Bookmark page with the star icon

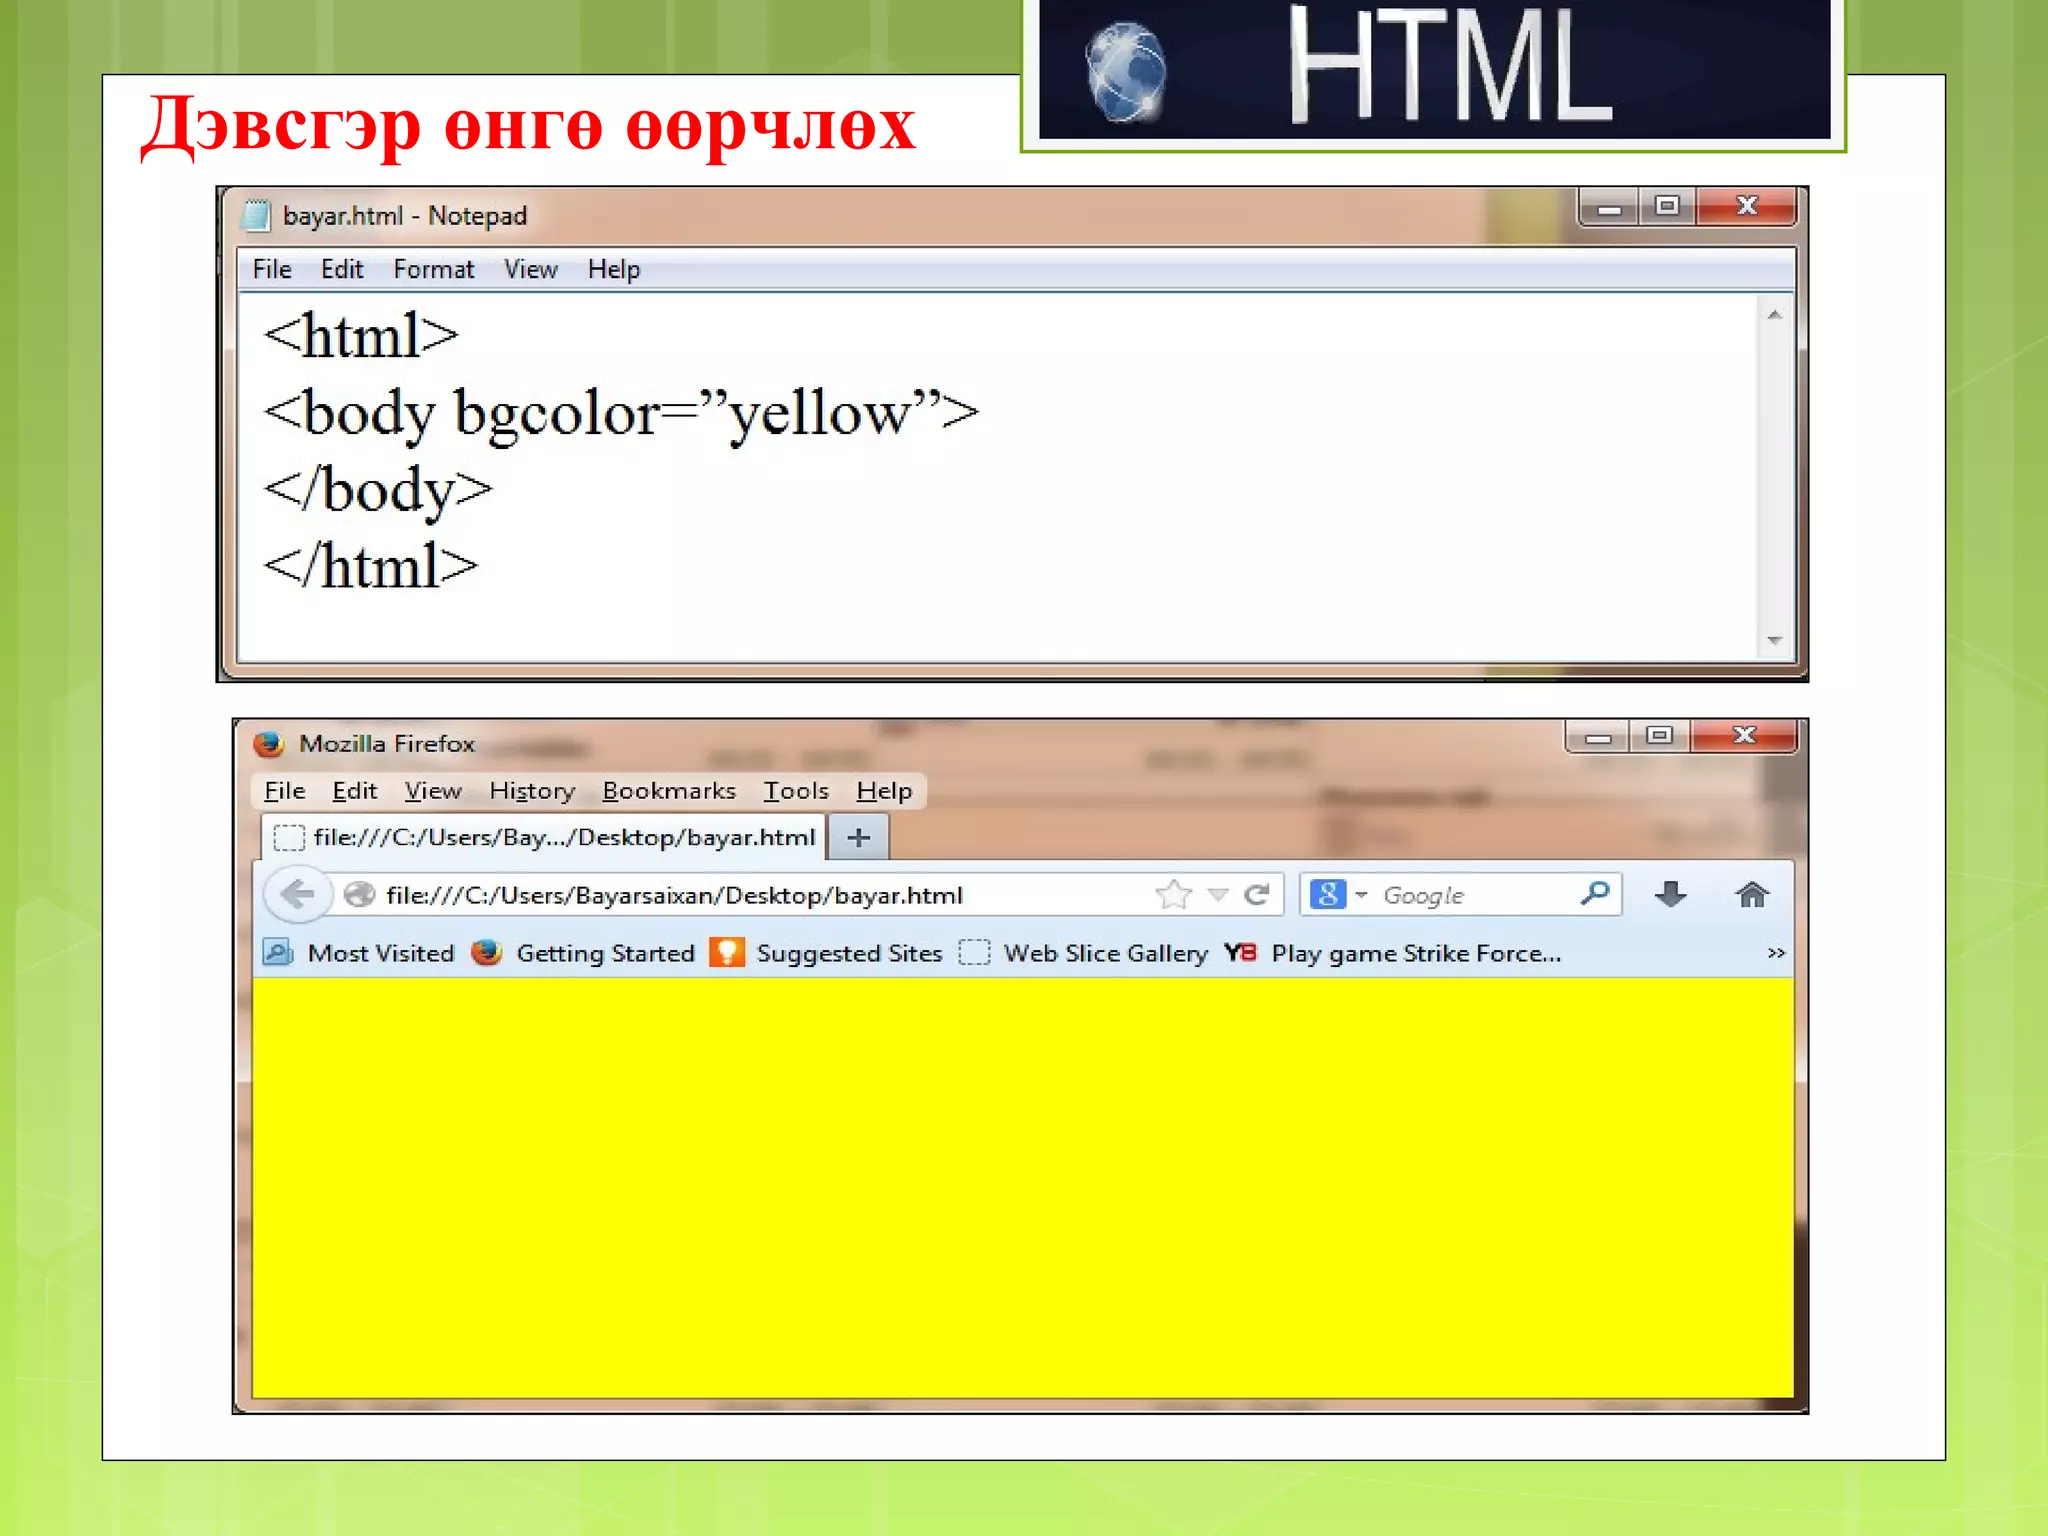click(1174, 894)
